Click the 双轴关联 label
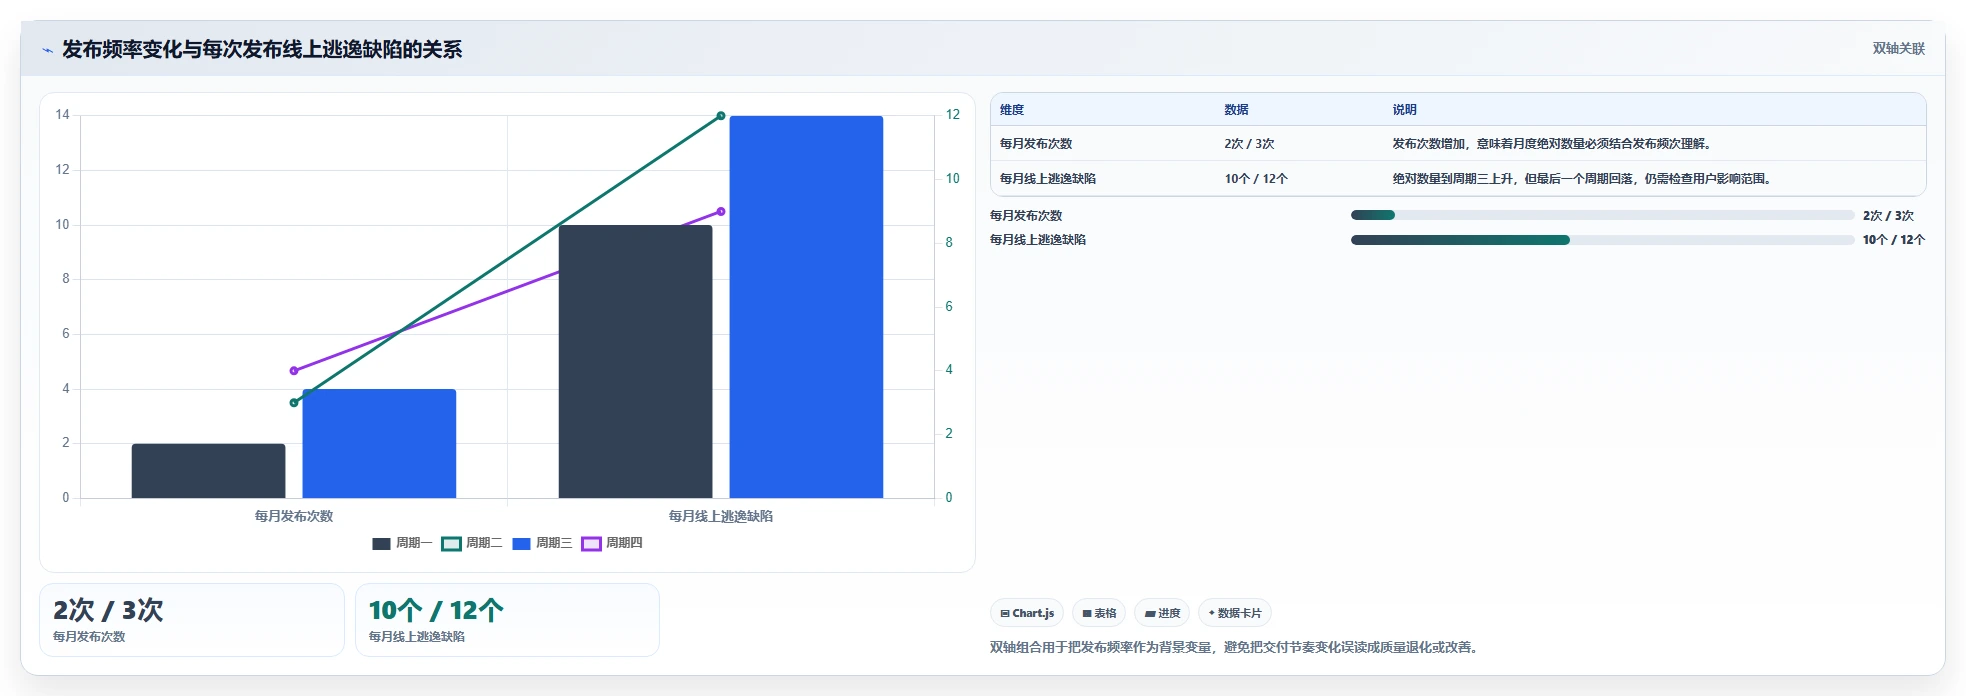Image resolution: width=1966 pixels, height=696 pixels. pyautogui.click(x=1898, y=48)
